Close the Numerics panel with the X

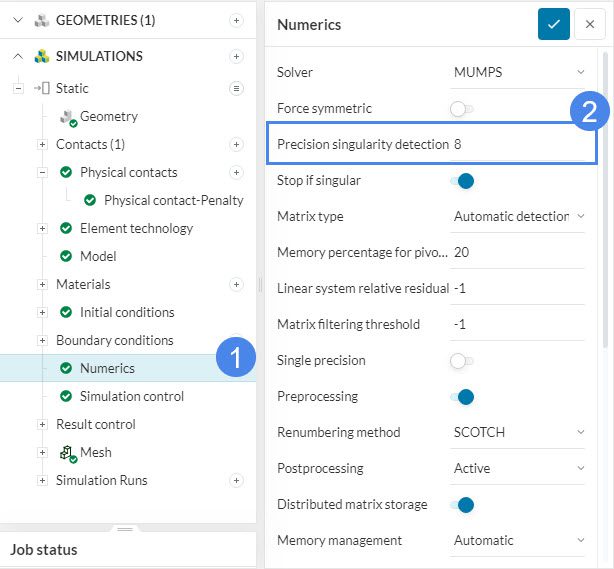589,24
